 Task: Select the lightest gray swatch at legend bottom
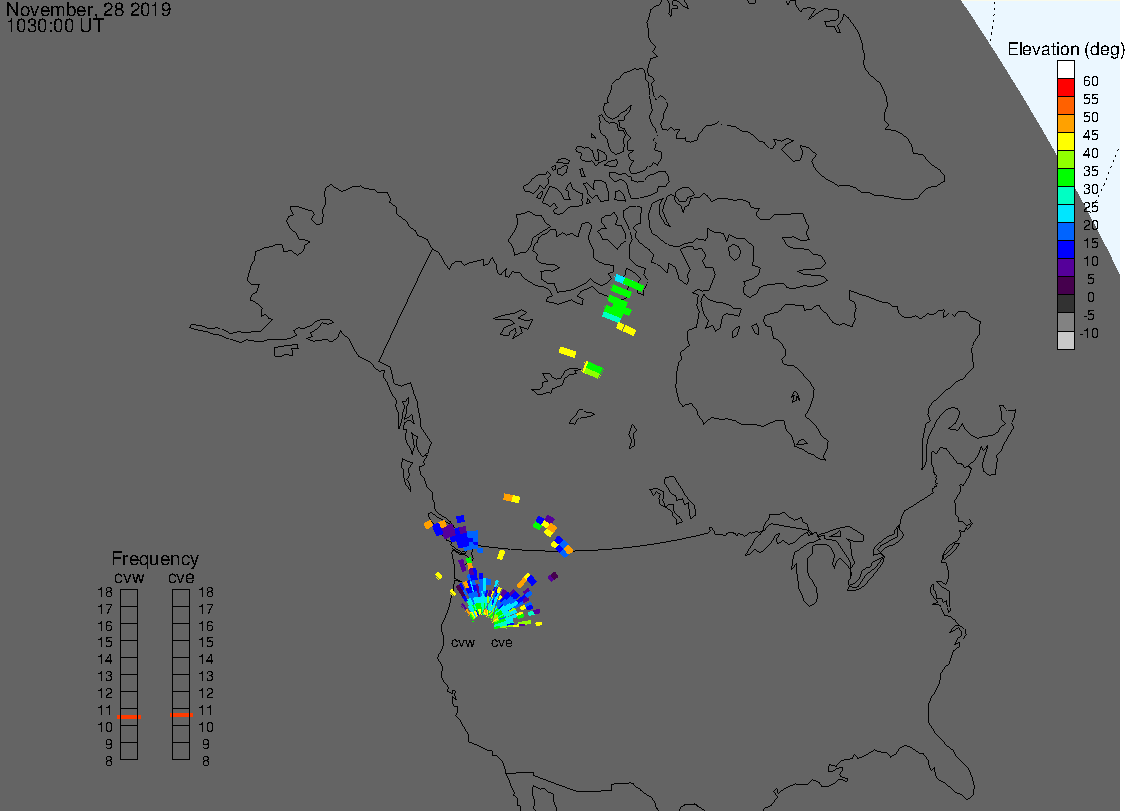point(1065,339)
